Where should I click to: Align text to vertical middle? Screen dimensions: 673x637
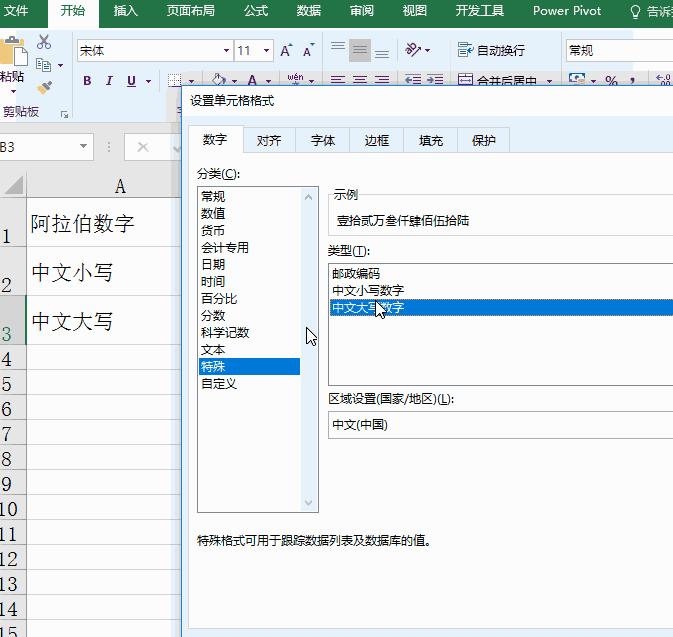pos(360,50)
